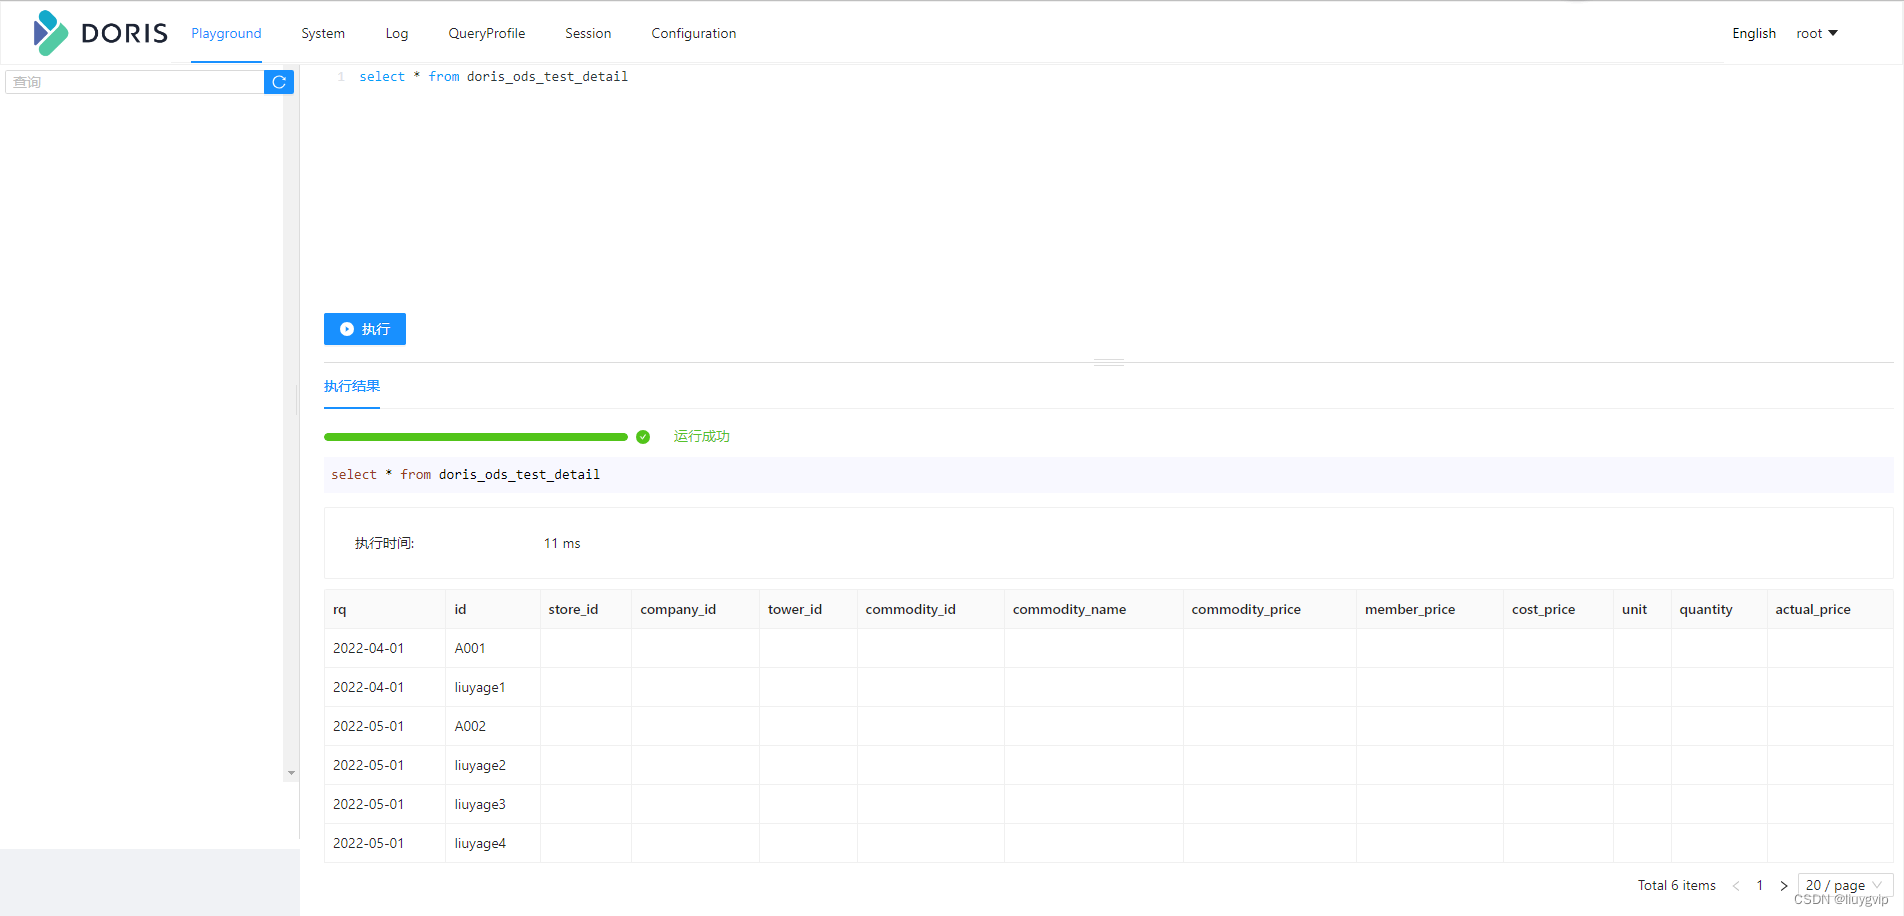Open the root user dropdown menu

click(1816, 33)
